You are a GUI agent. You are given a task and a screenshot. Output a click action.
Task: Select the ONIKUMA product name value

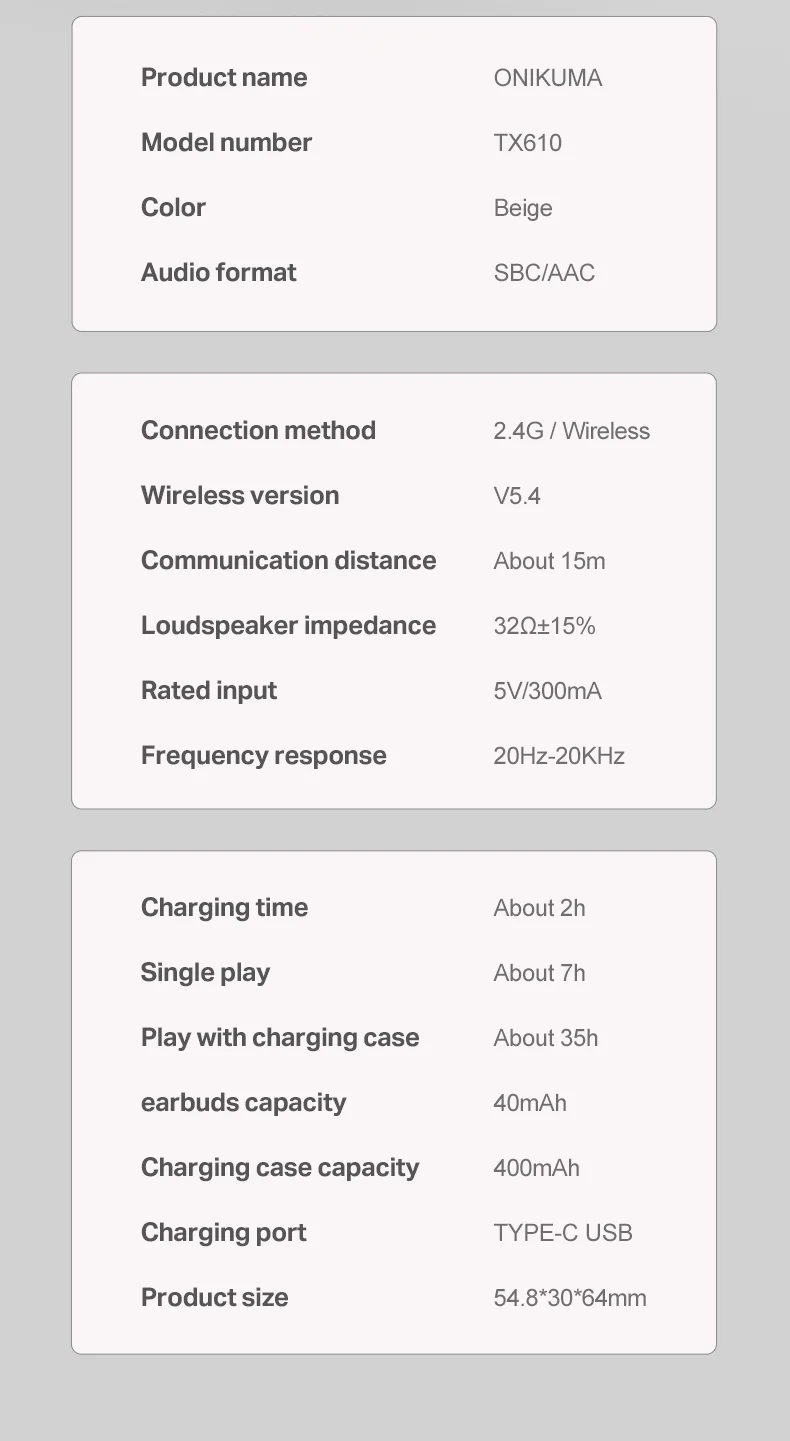point(548,78)
